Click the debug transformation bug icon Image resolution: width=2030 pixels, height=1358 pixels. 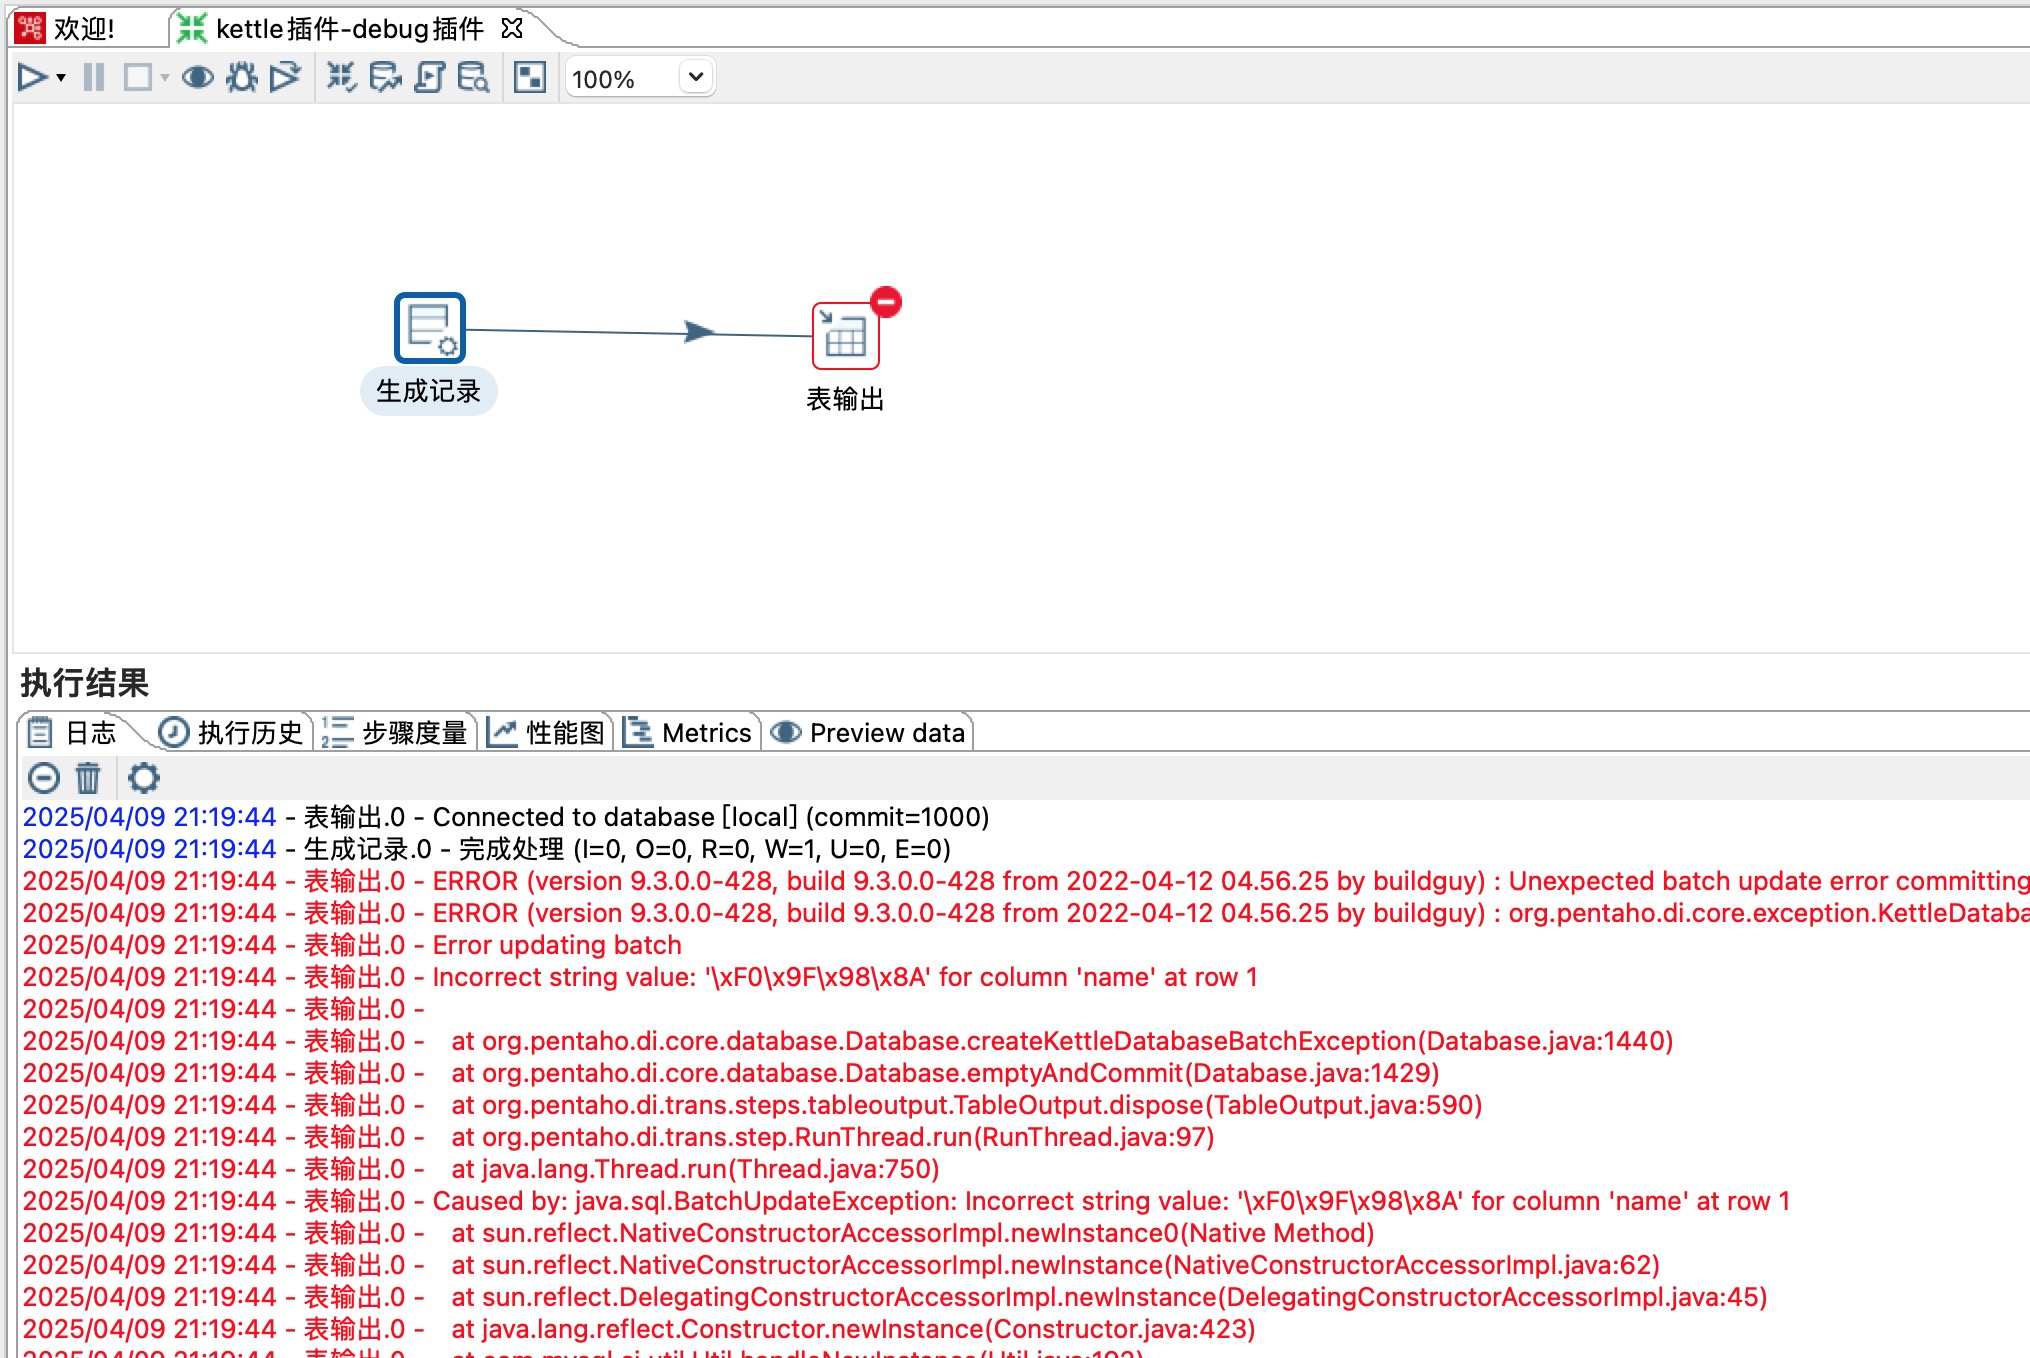tap(241, 77)
